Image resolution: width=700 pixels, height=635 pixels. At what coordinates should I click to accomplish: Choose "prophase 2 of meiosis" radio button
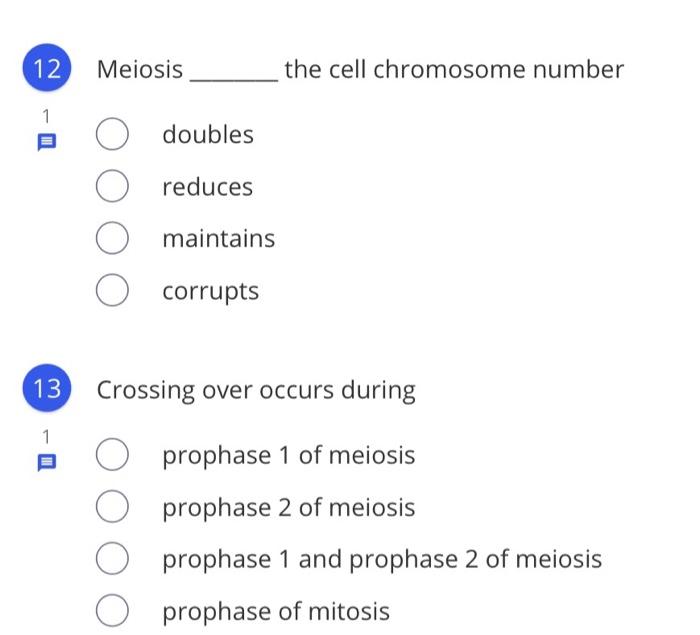coord(112,506)
